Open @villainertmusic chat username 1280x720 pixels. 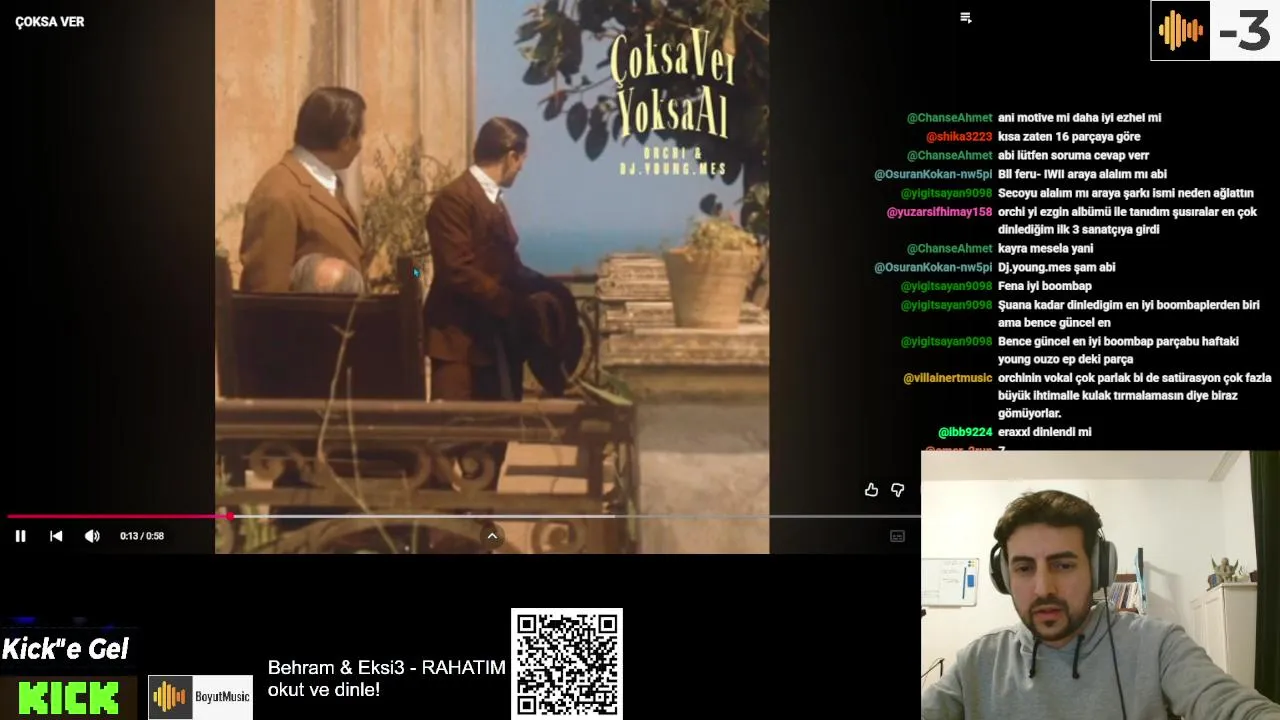pos(948,378)
